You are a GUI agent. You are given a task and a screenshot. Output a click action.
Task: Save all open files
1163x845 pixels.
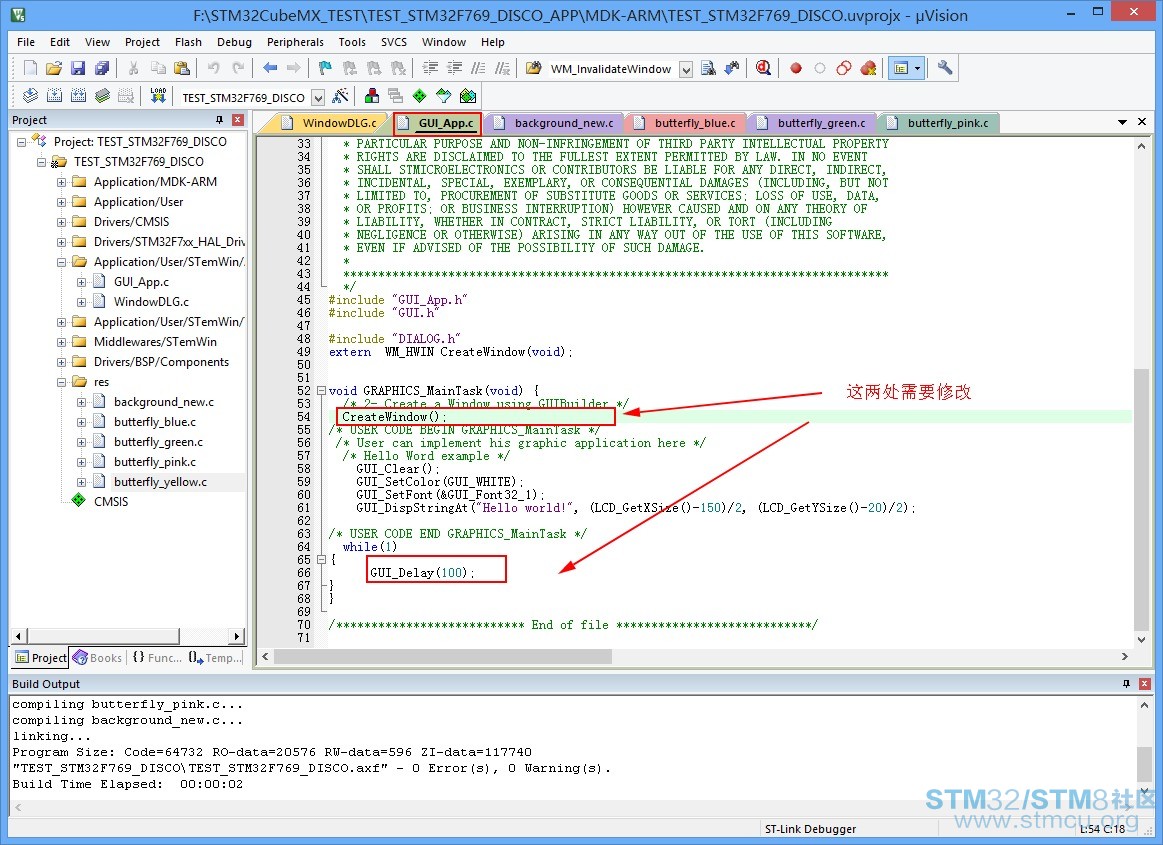point(102,68)
